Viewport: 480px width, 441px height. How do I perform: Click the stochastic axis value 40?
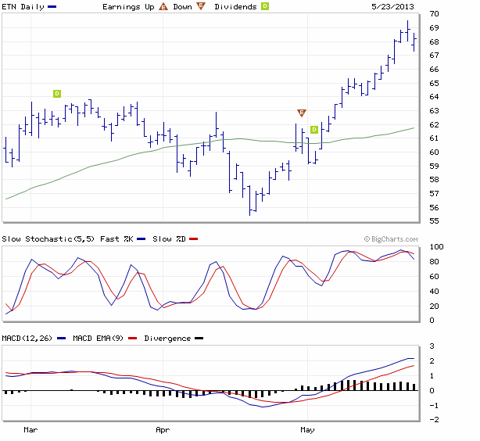coord(434,291)
